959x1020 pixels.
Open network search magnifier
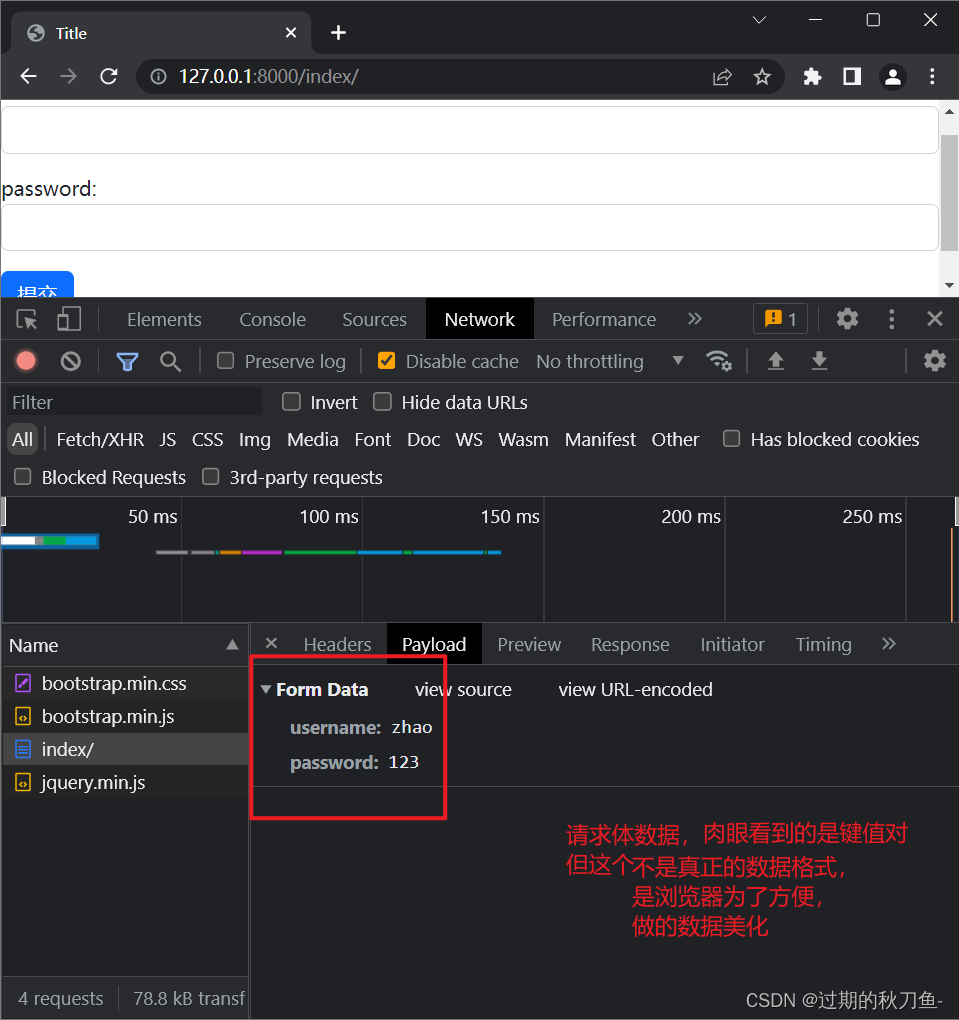(x=170, y=361)
